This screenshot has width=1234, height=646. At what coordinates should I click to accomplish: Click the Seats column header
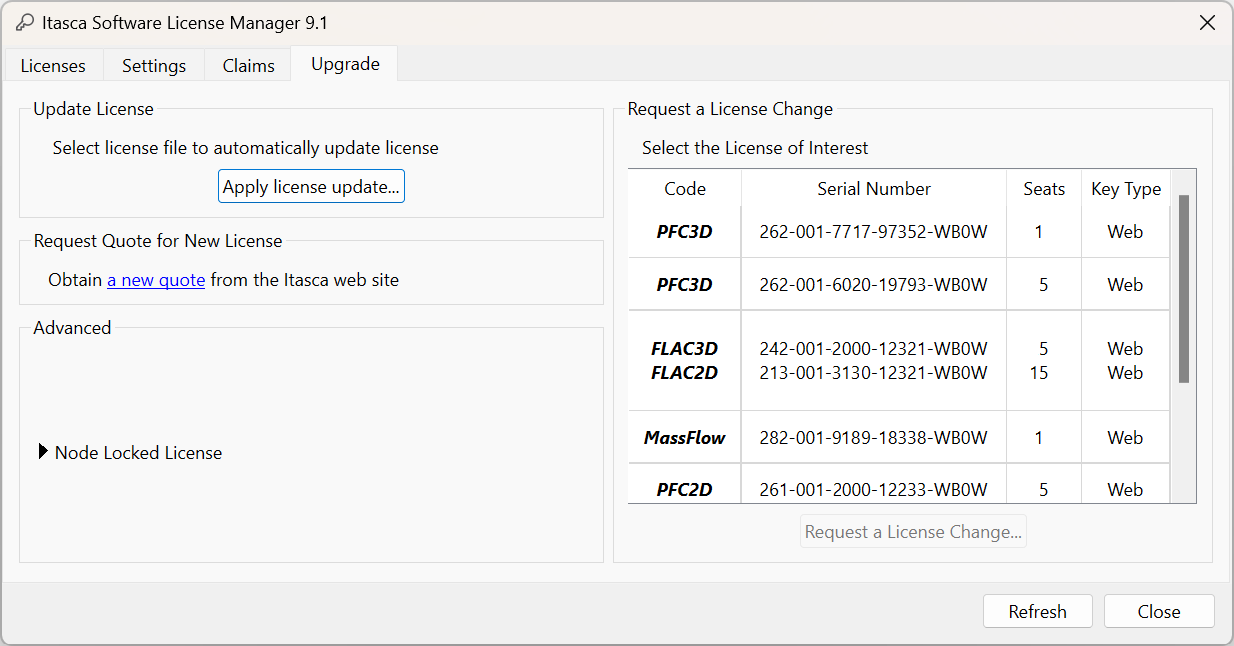click(1044, 189)
